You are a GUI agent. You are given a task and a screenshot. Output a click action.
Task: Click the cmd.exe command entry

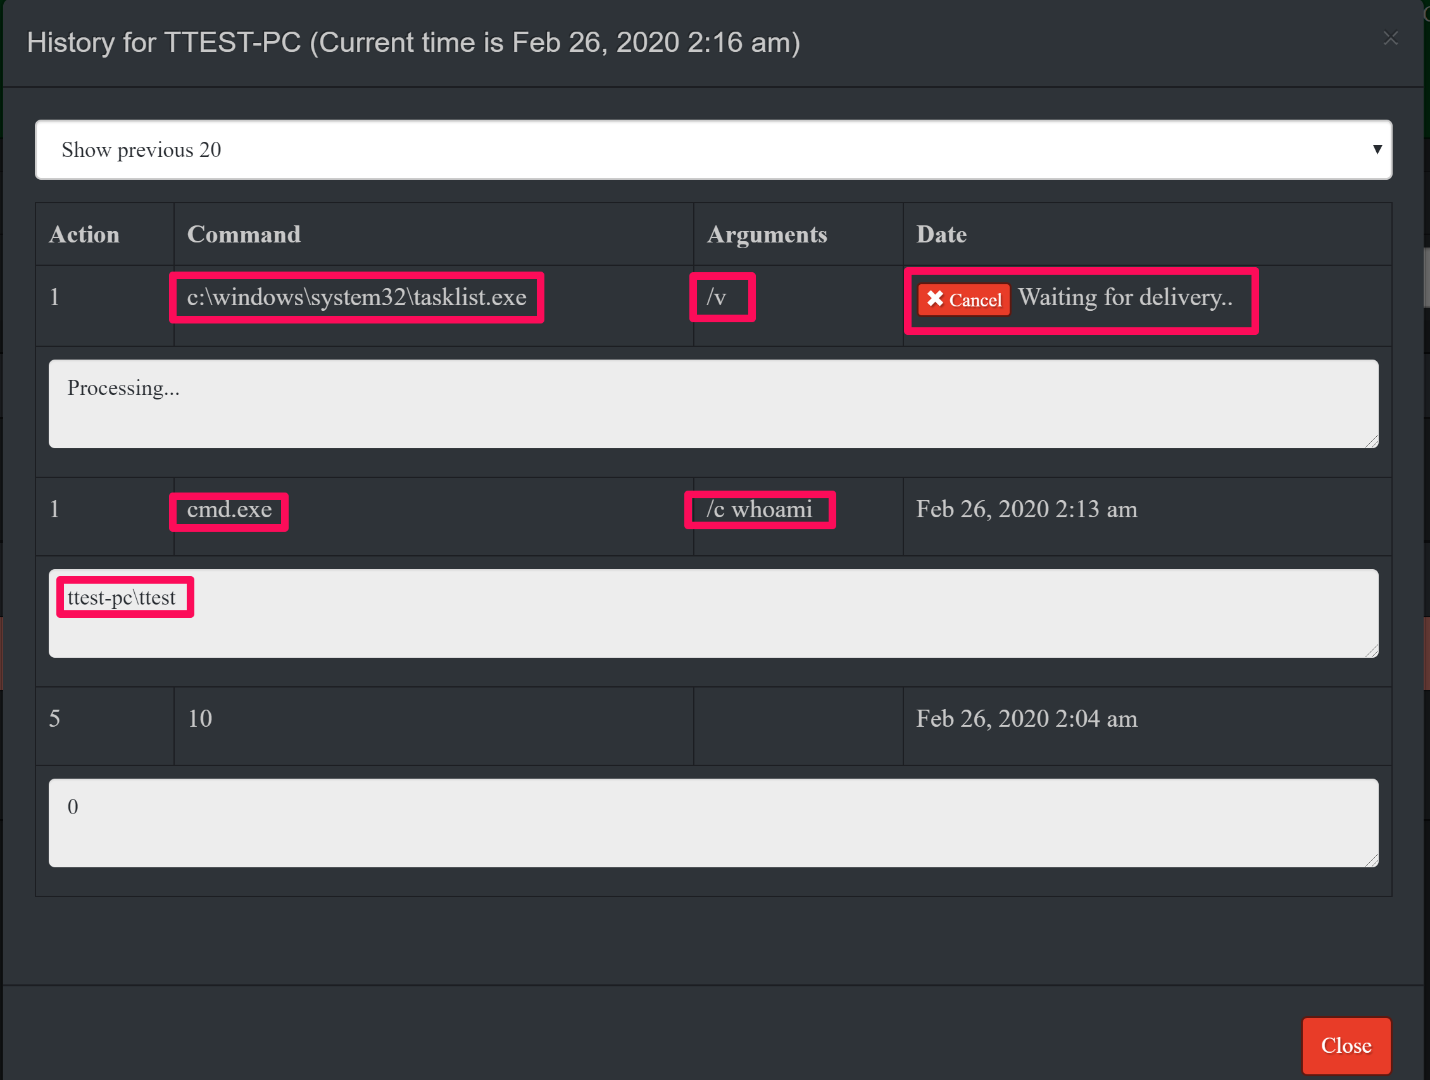click(x=229, y=510)
